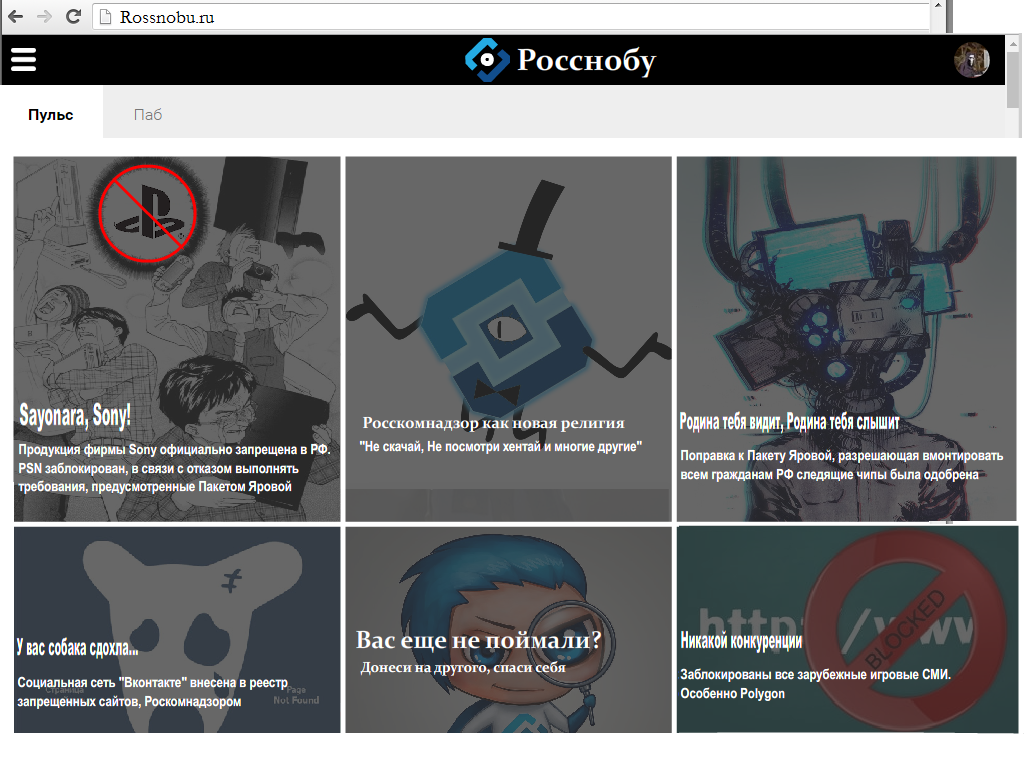
Task: Open Никакой конкуренции headline
Action: [741, 640]
